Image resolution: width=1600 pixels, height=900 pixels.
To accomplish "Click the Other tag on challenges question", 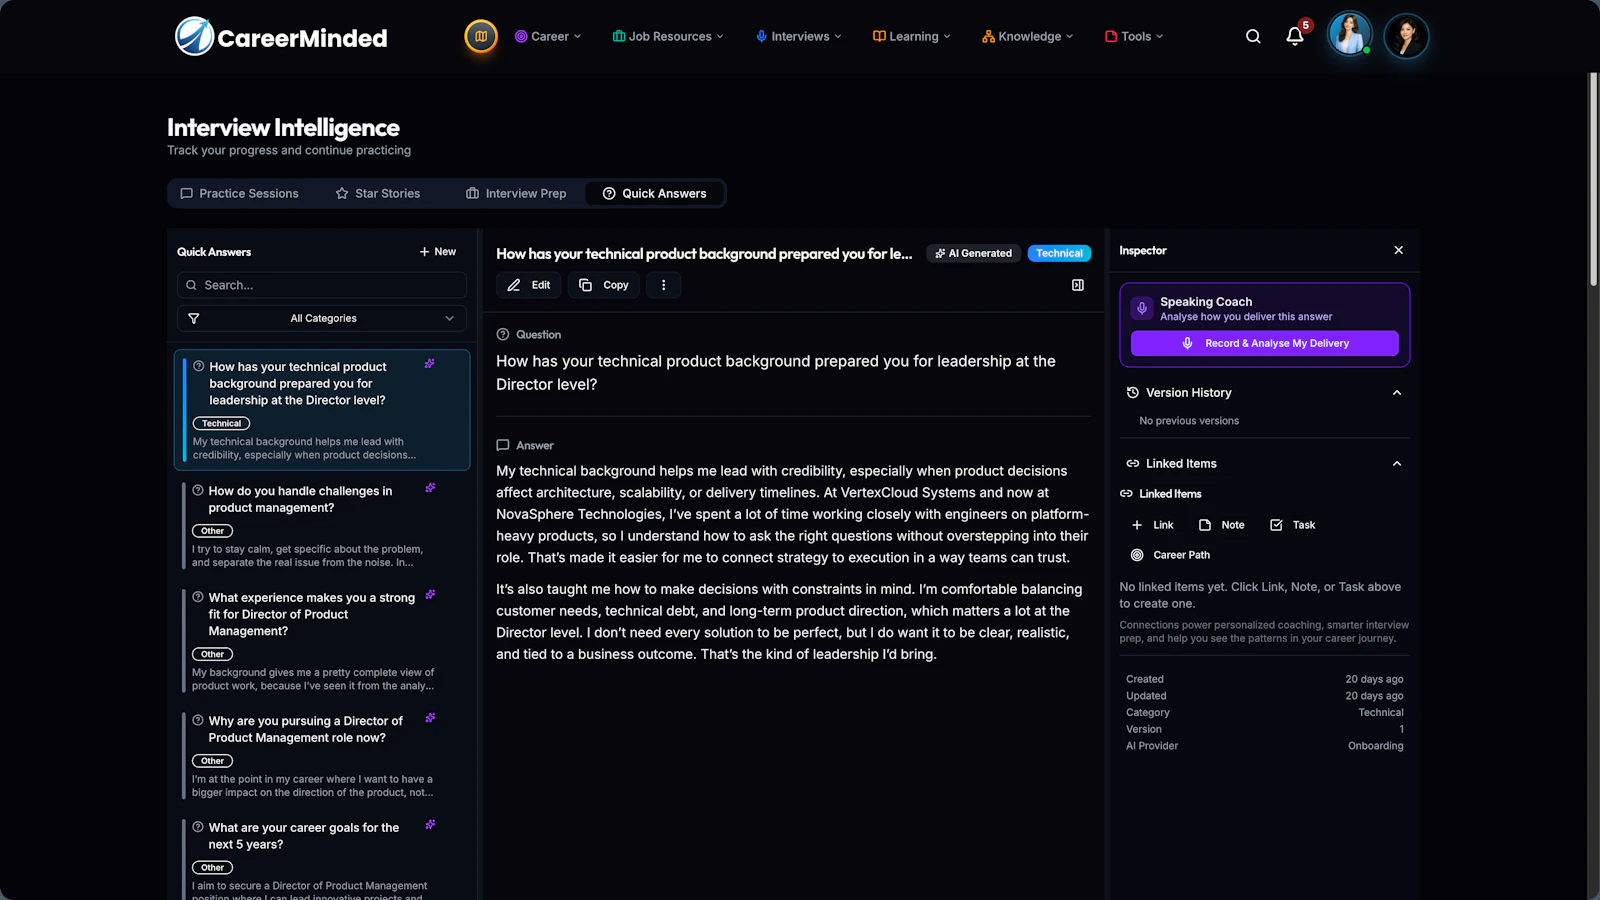I will (212, 531).
